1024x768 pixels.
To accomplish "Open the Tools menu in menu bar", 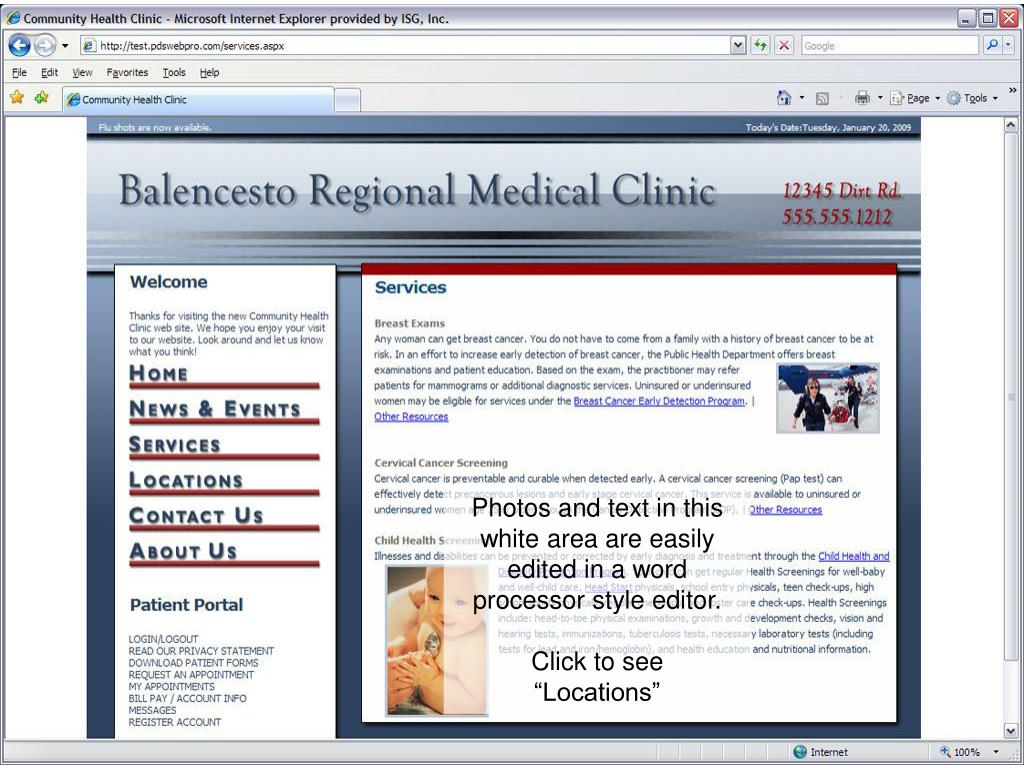I will [x=174, y=72].
